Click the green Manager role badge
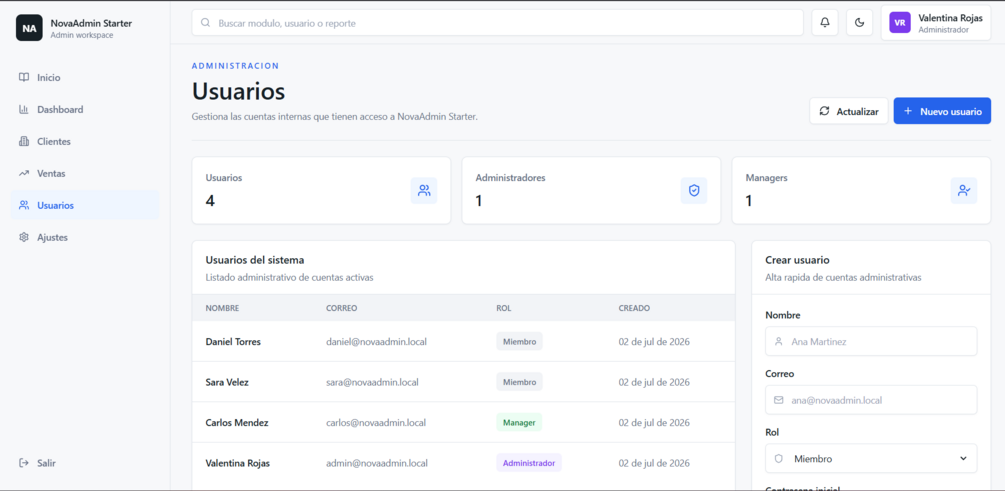The width and height of the screenshot is (1005, 491). click(519, 422)
